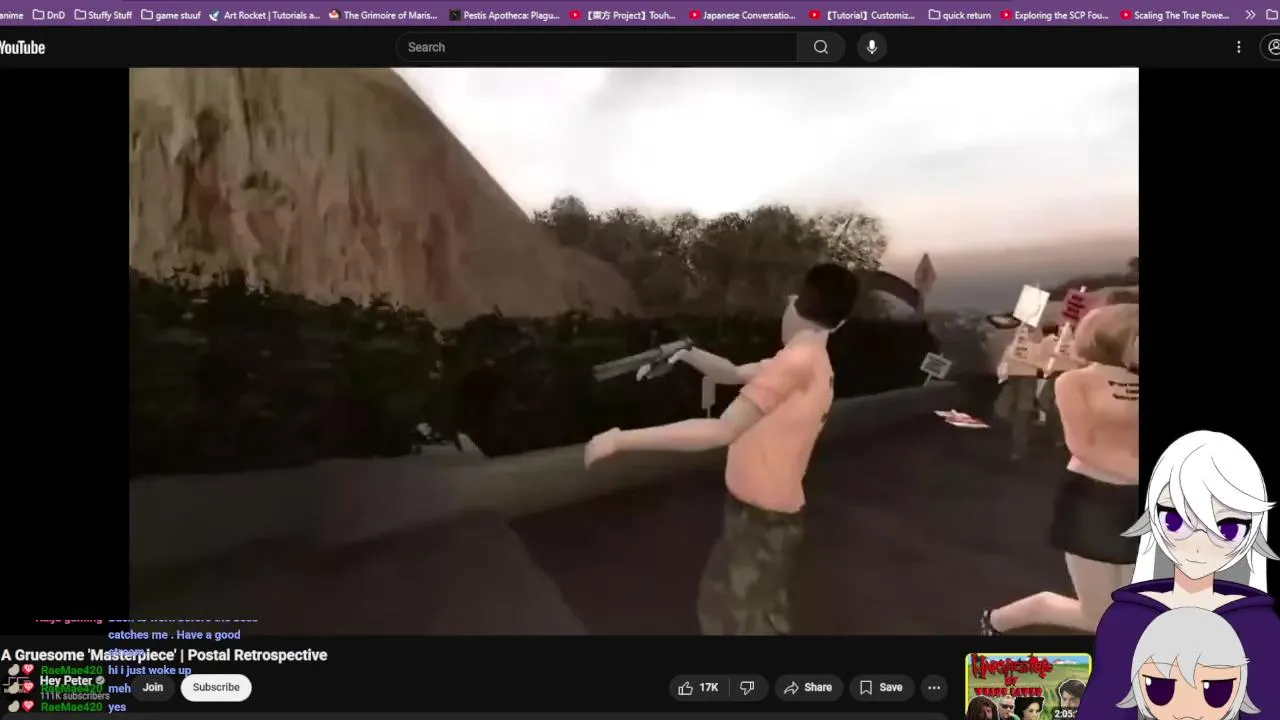The width and height of the screenshot is (1280, 720).
Task: Share the video
Action: click(x=808, y=687)
